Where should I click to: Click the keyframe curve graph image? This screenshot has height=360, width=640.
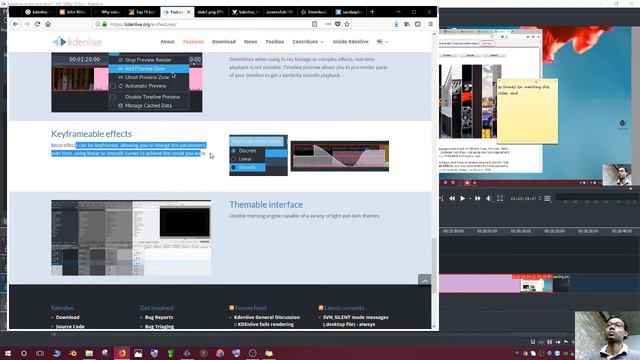click(x=340, y=156)
